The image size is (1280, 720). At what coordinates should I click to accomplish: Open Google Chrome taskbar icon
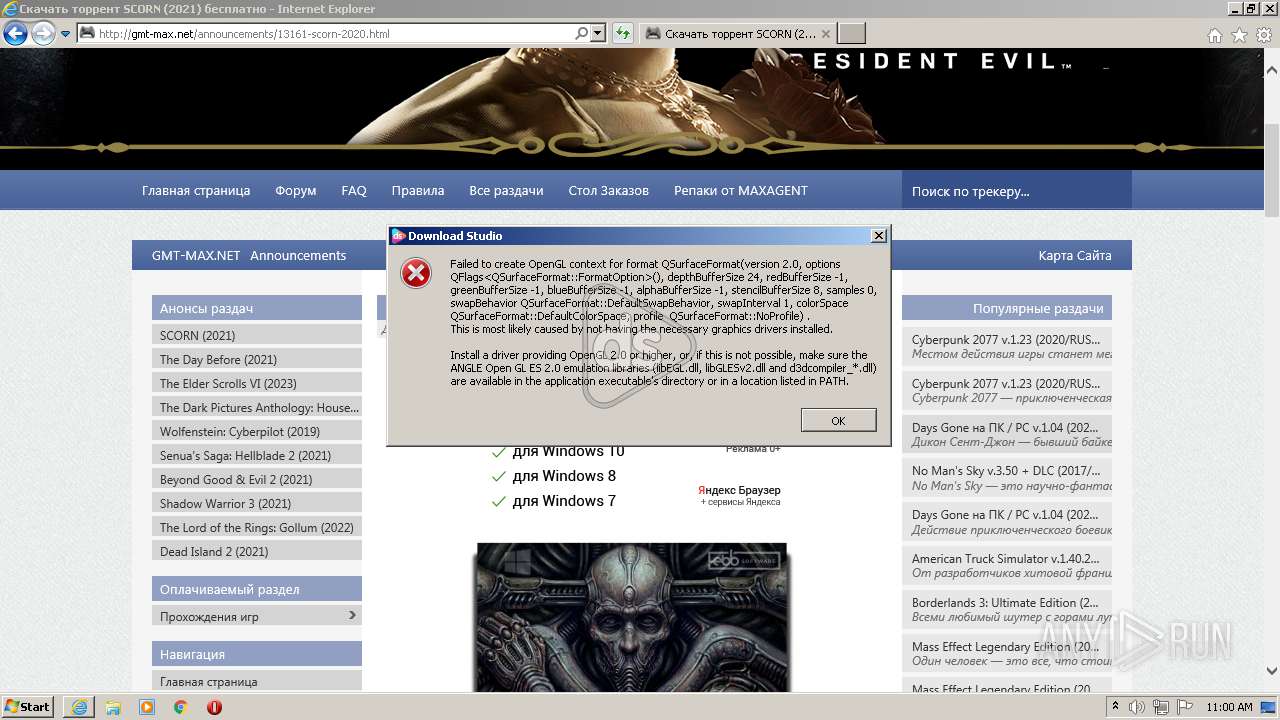coord(181,706)
